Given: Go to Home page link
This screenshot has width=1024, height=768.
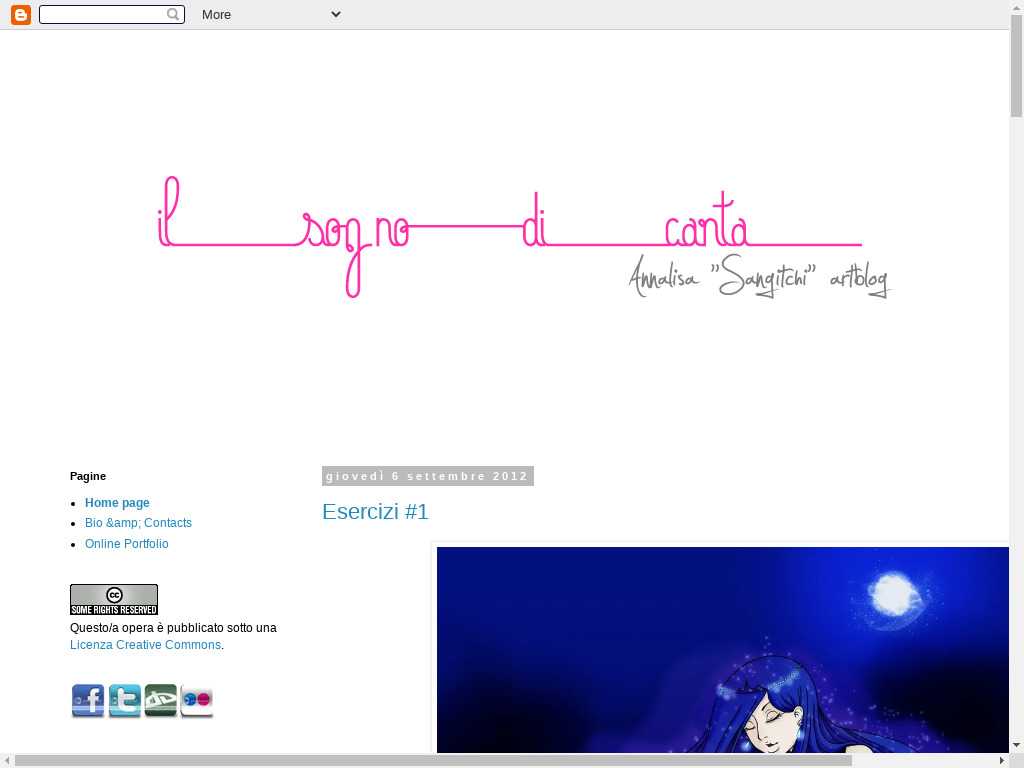Looking at the screenshot, I should (117, 503).
